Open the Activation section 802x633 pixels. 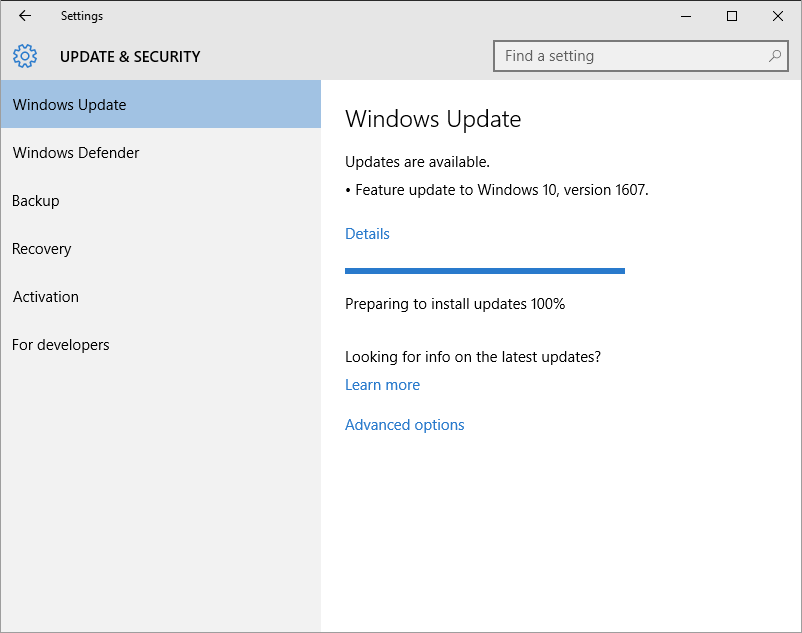(46, 297)
